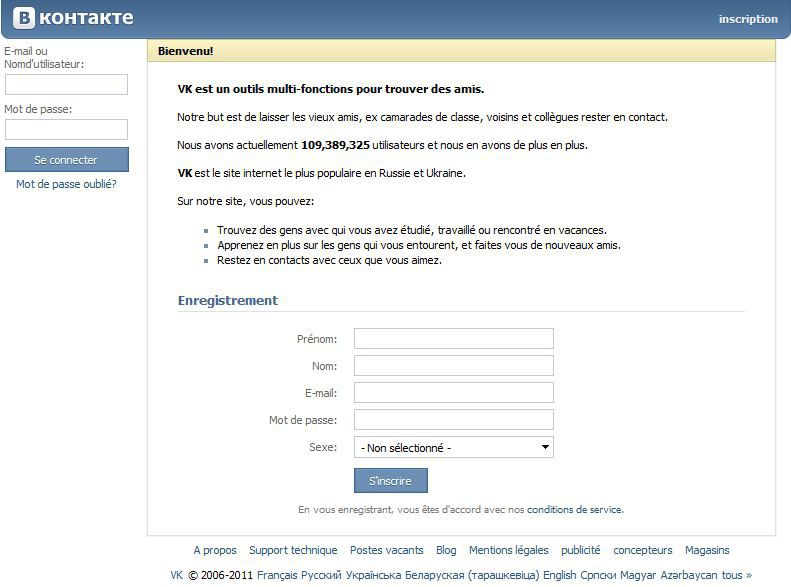
Task: Switch language to Беларуская (тарашкевіца)
Action: coord(472,575)
